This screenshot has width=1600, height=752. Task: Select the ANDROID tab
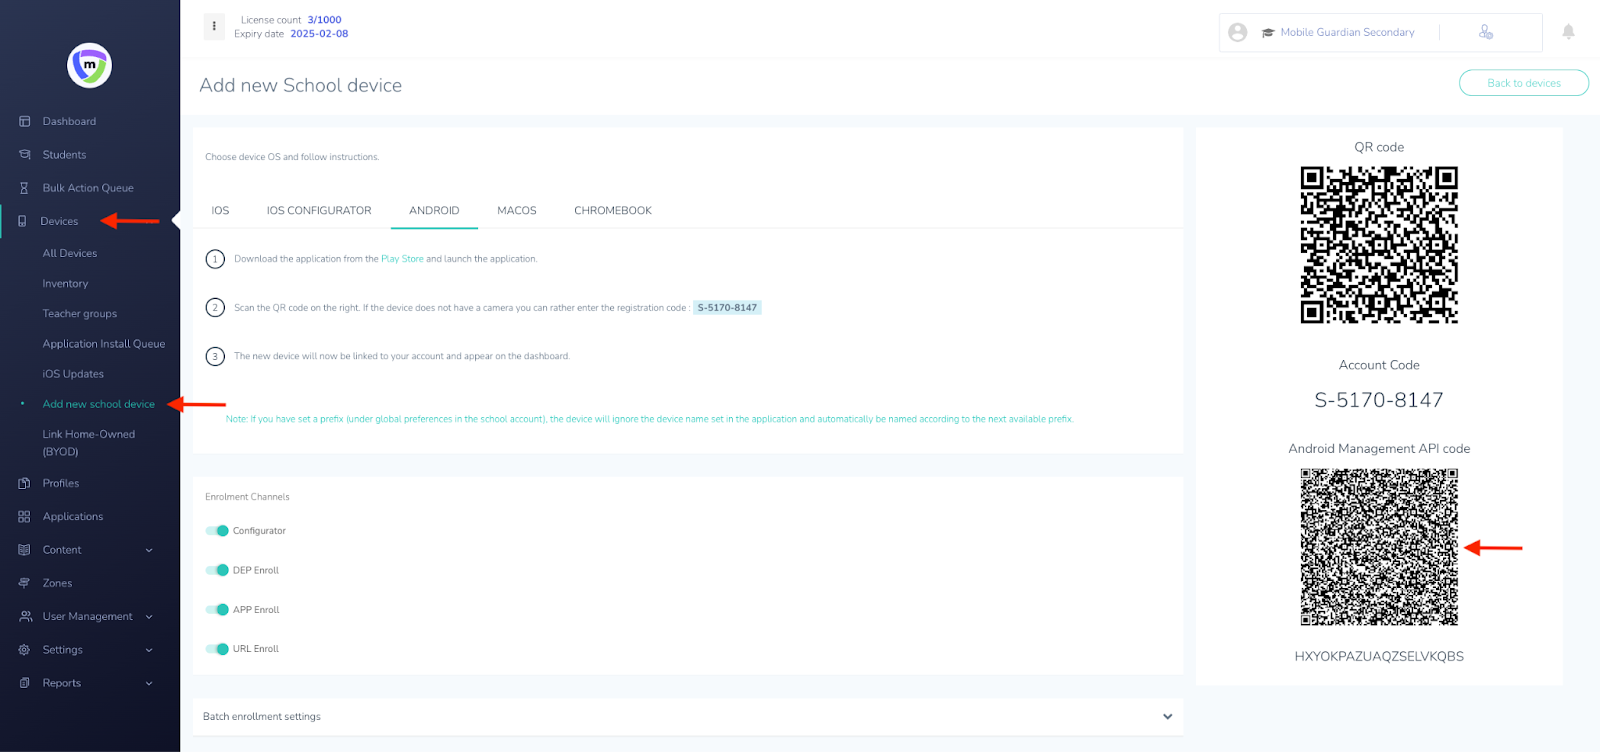click(x=434, y=211)
